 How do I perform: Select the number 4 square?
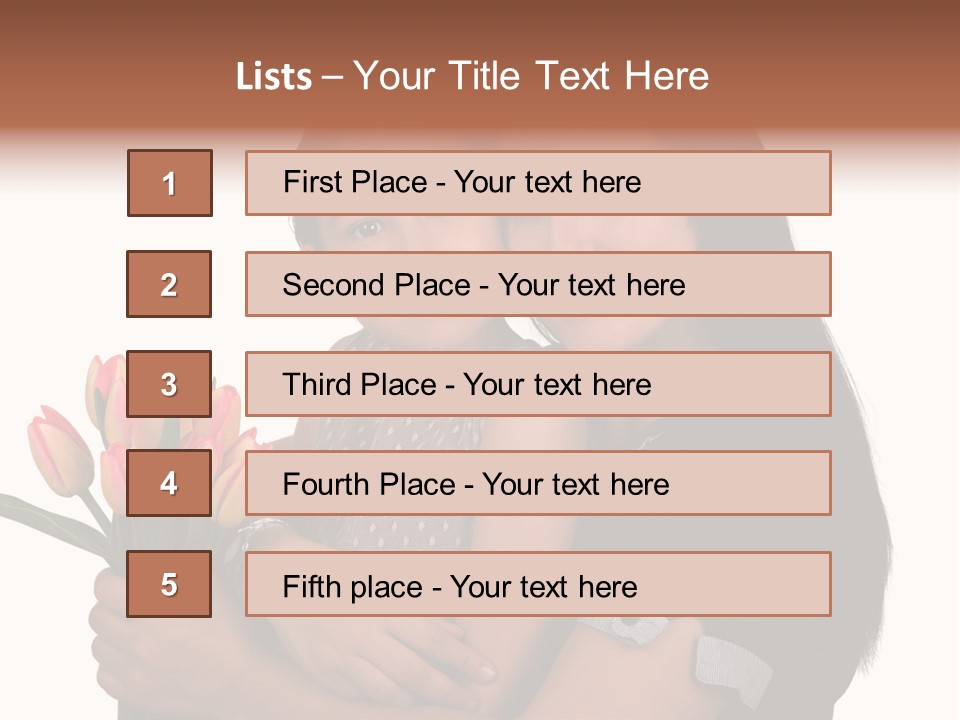169,483
